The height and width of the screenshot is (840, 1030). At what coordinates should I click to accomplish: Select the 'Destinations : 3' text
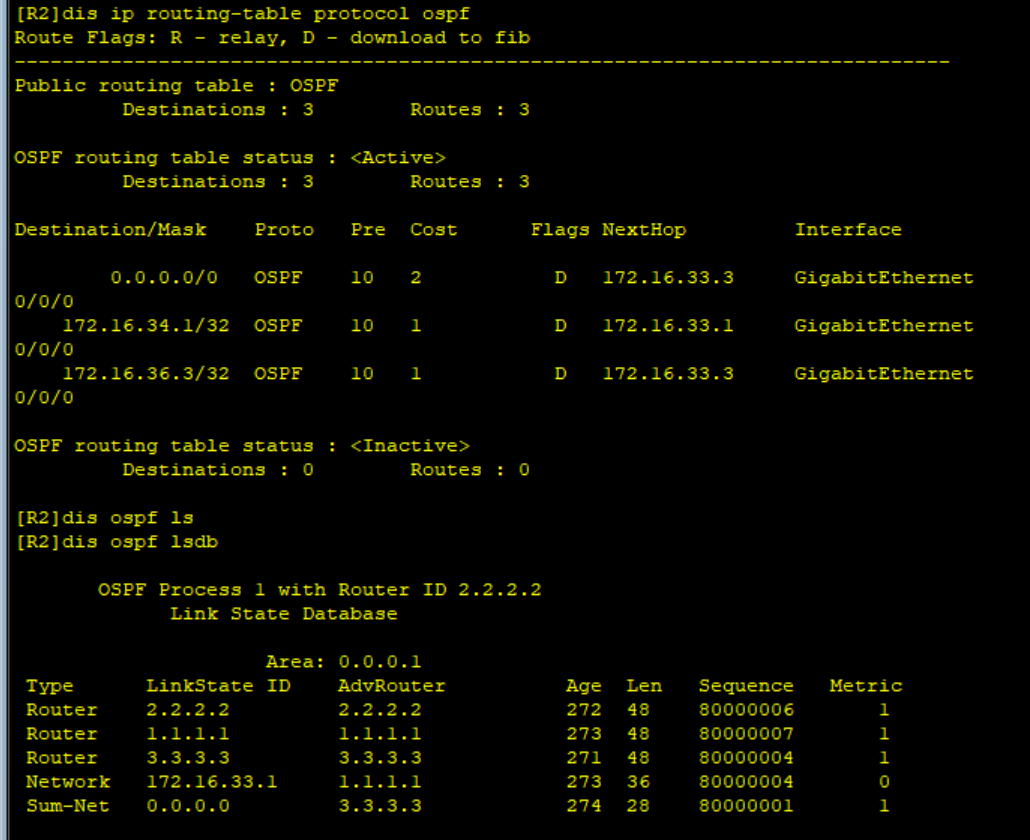[214, 109]
